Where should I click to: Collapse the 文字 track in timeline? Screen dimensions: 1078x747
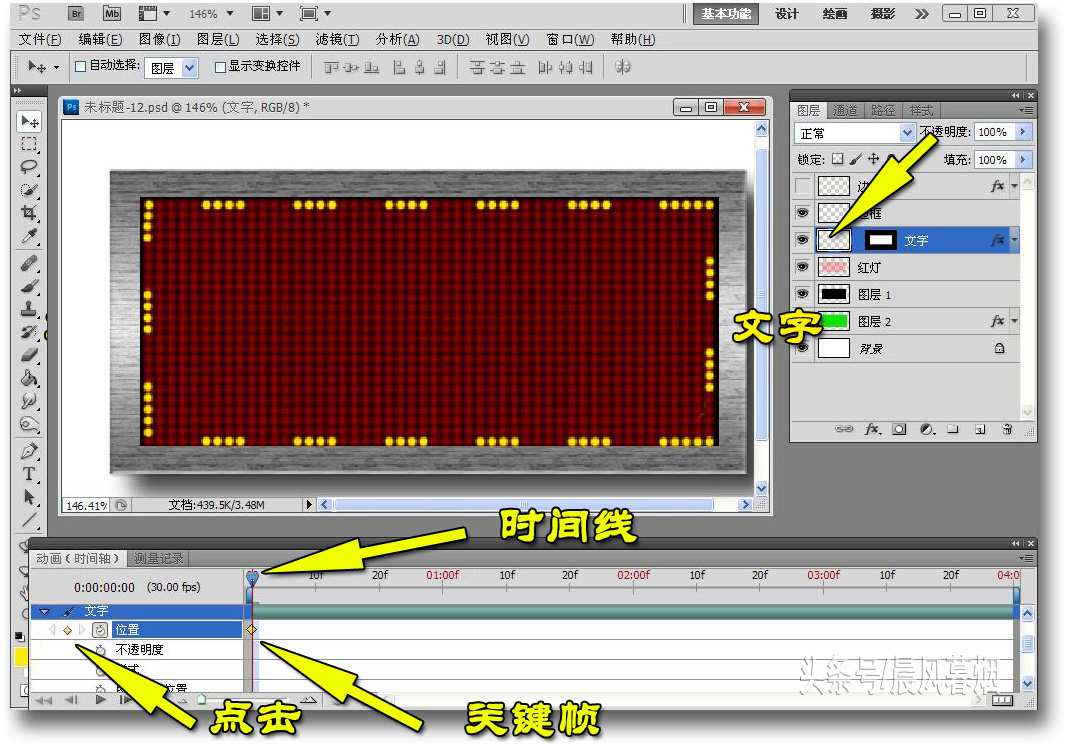pos(45,611)
